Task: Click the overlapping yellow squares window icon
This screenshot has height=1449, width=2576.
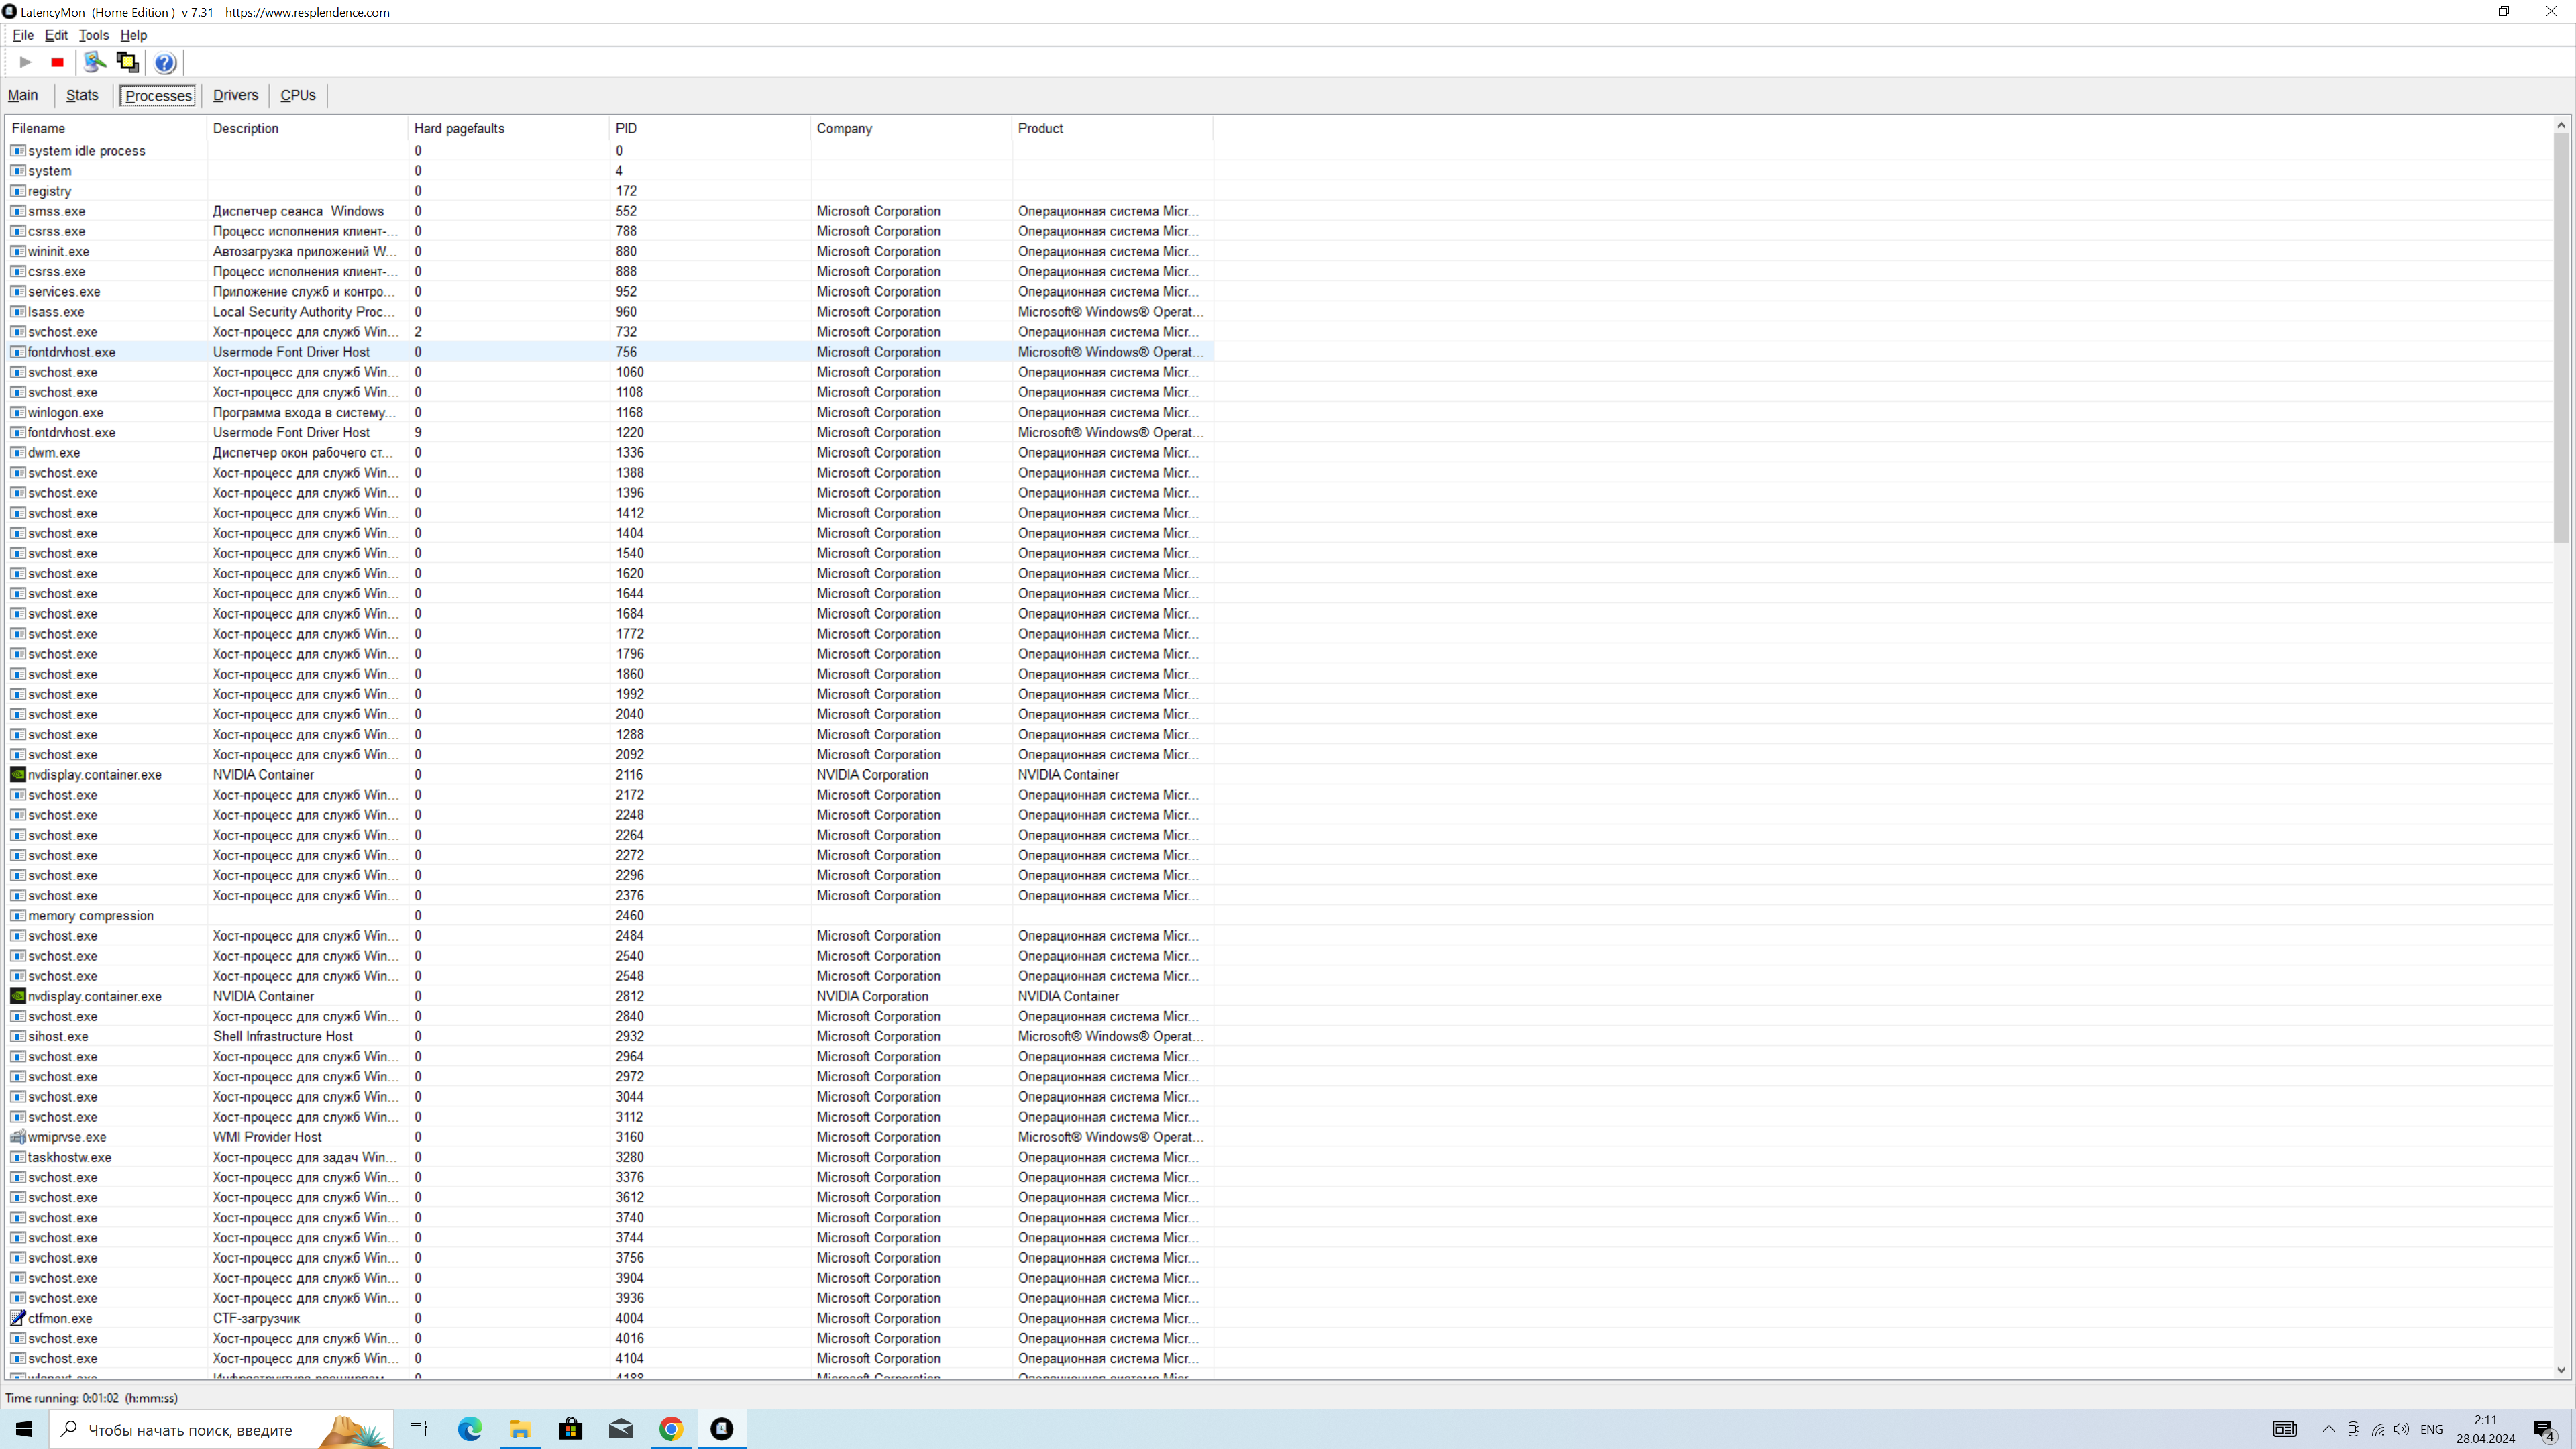Action: pyautogui.click(x=127, y=62)
